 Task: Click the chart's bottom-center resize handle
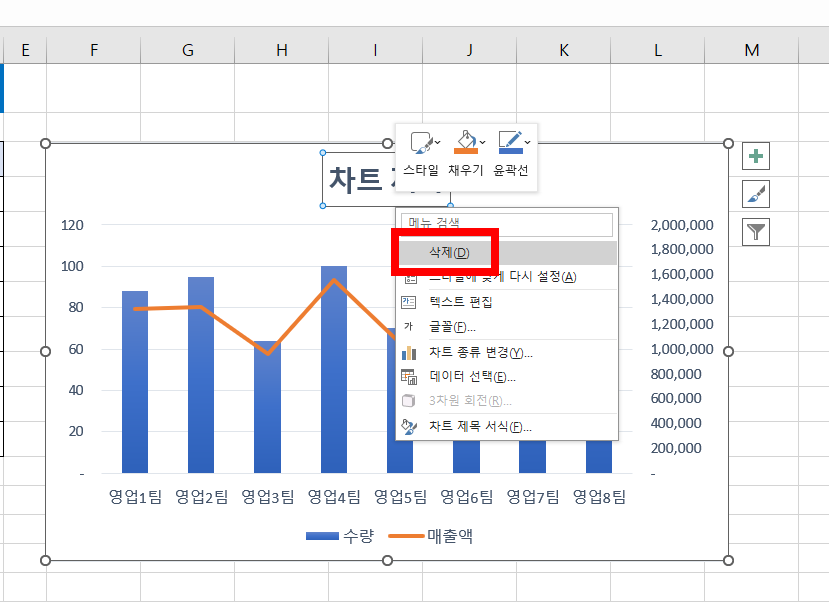[x=388, y=560]
